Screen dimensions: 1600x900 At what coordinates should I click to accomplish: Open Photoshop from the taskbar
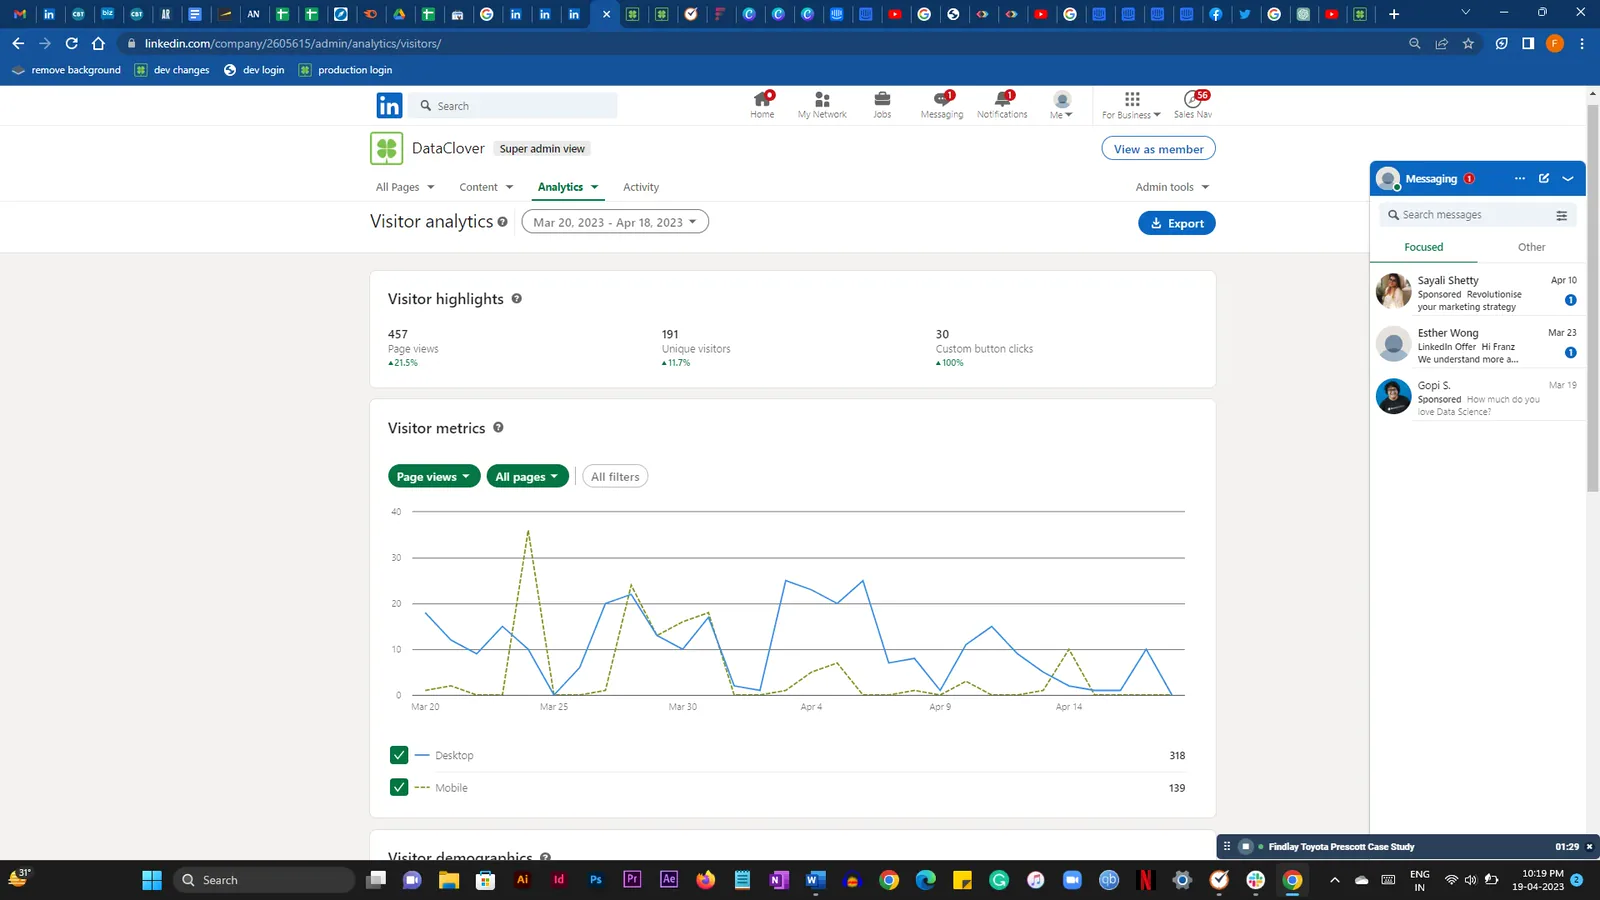click(x=596, y=880)
